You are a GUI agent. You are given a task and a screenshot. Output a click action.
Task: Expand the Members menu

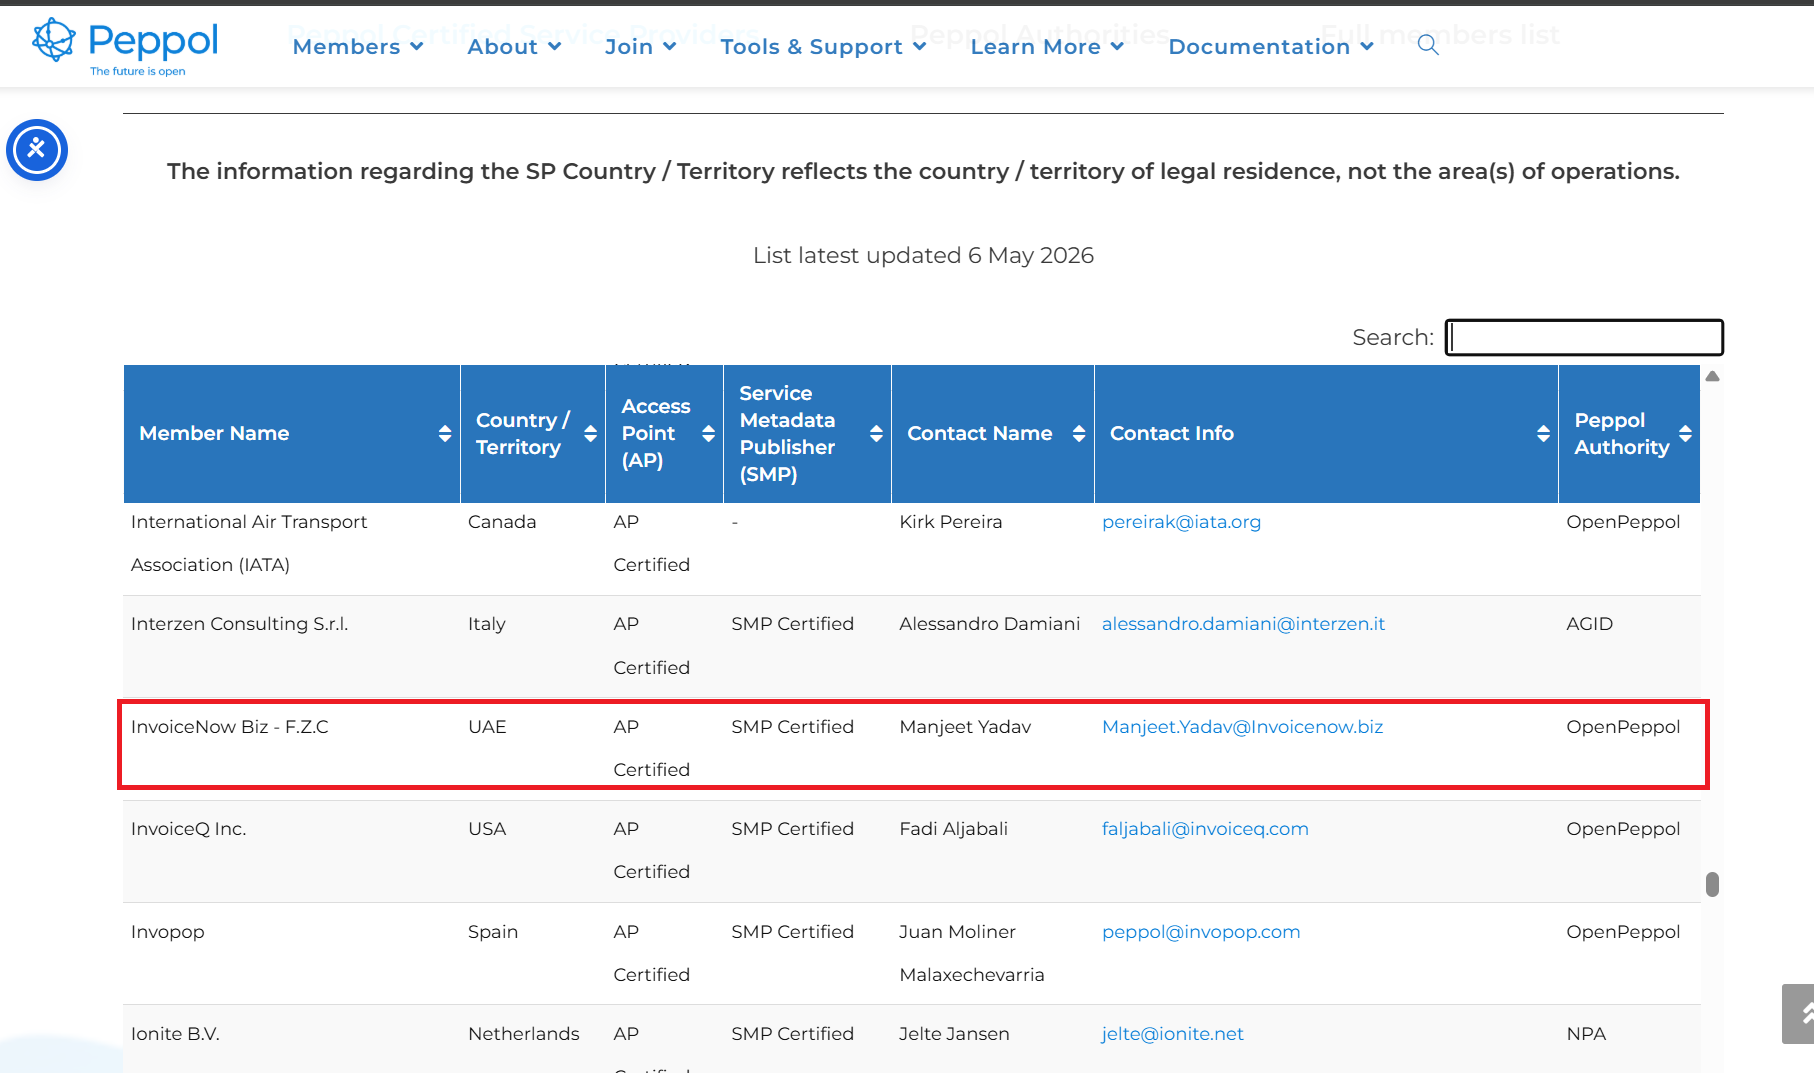tap(358, 46)
